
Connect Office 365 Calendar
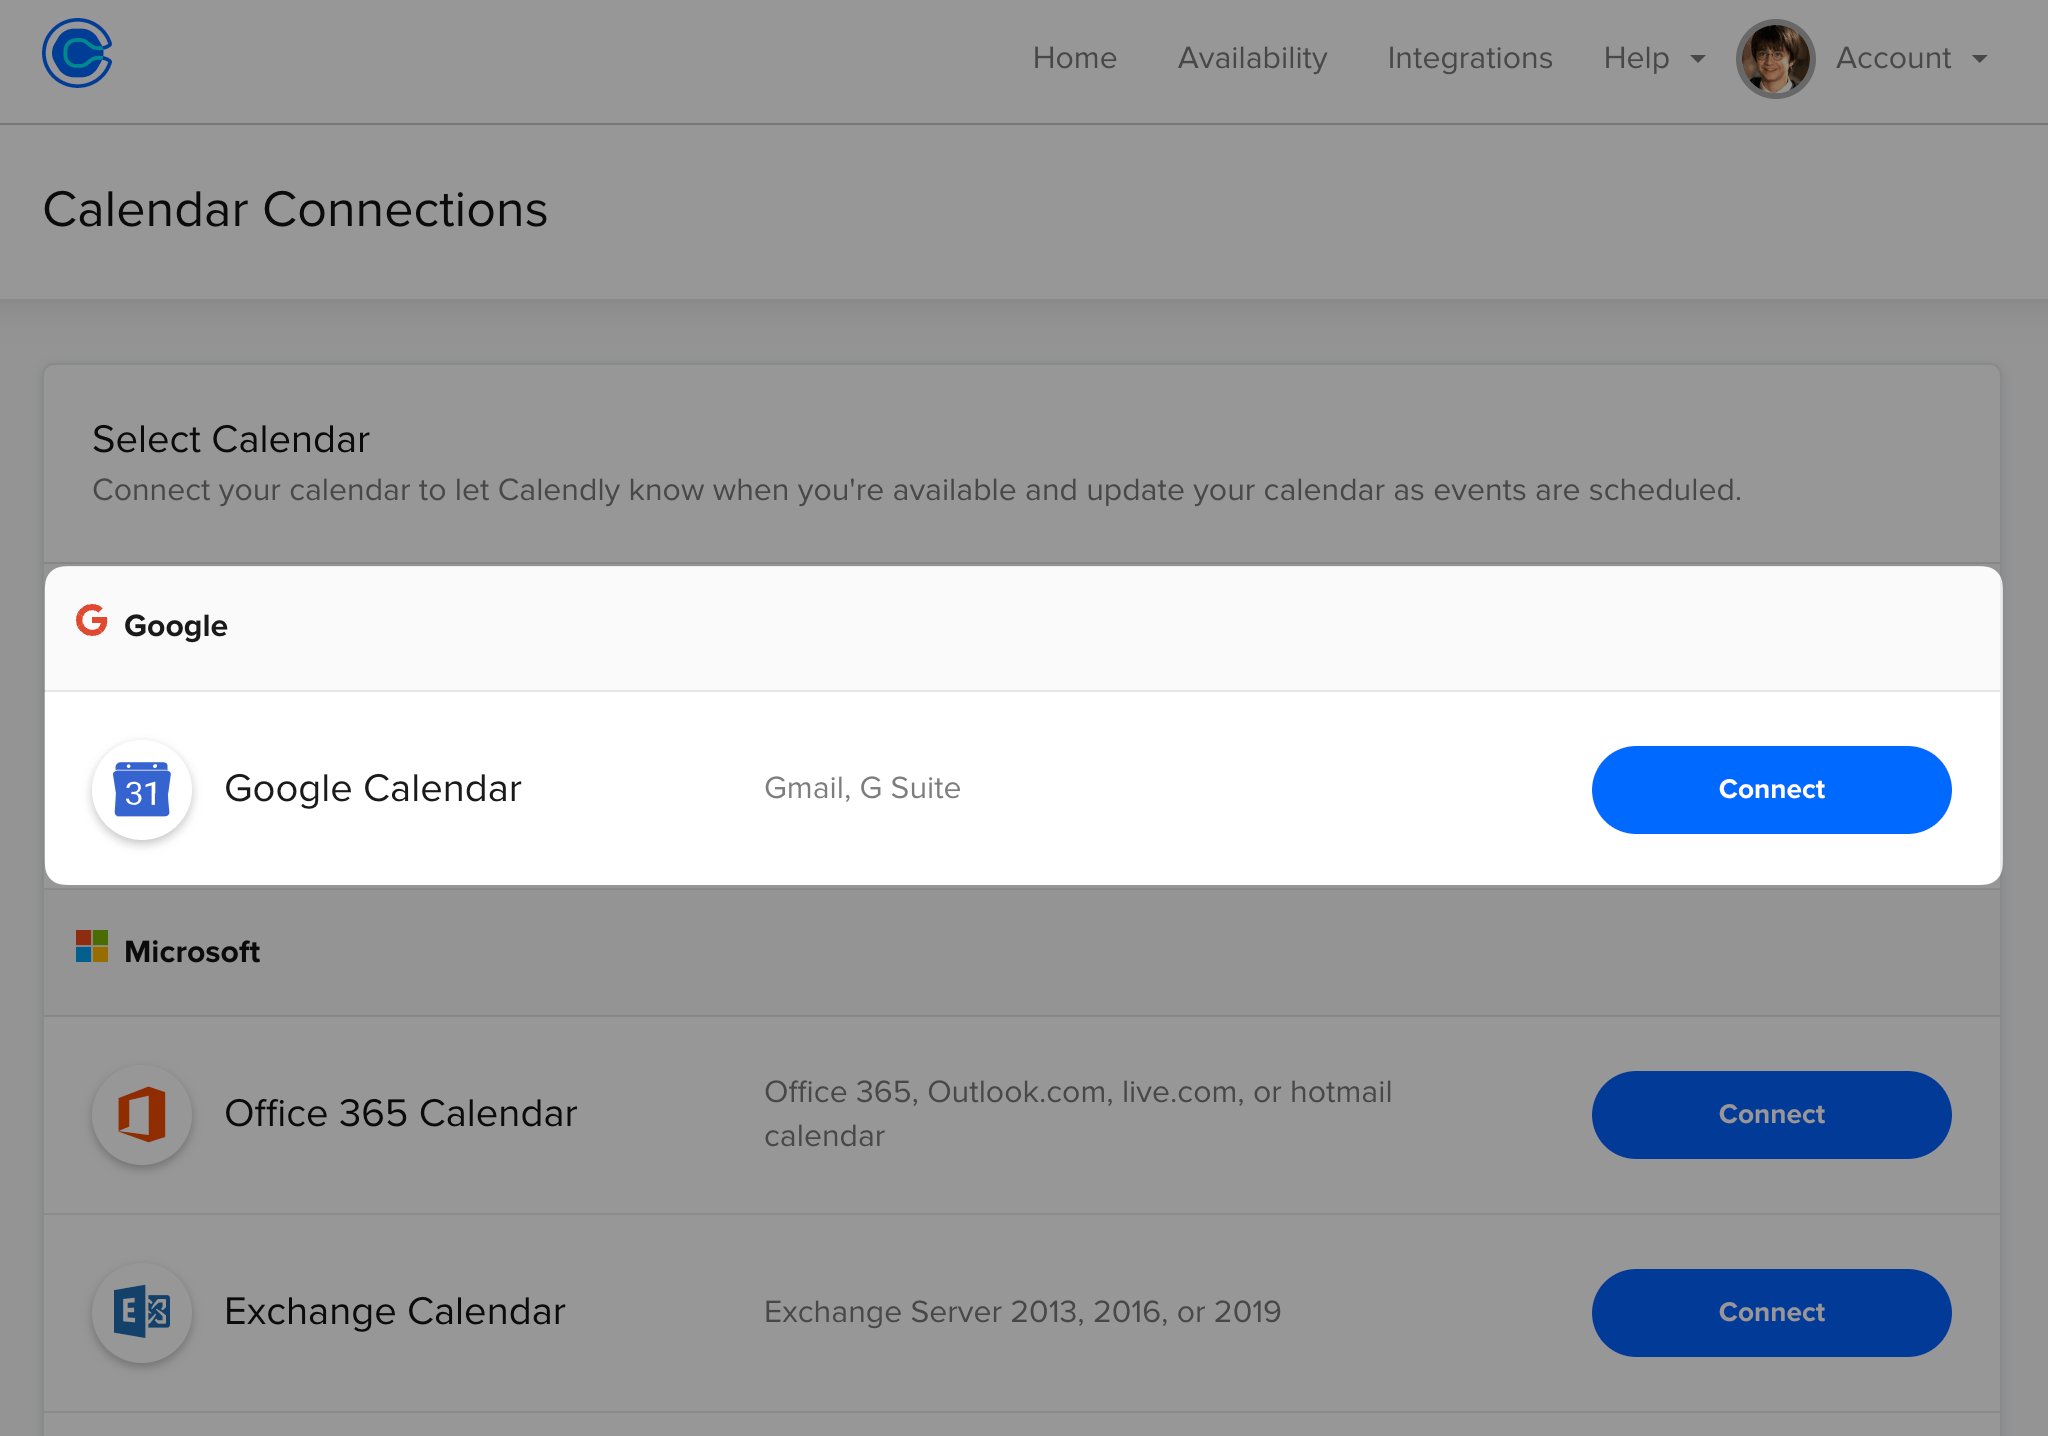pos(1771,1114)
